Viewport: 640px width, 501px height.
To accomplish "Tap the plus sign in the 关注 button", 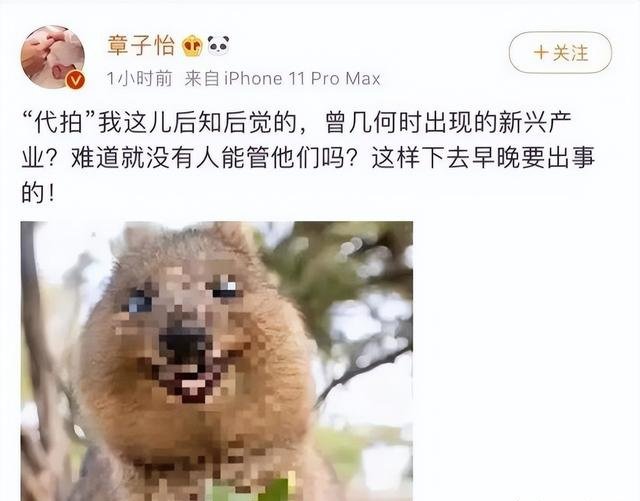I will point(541,53).
